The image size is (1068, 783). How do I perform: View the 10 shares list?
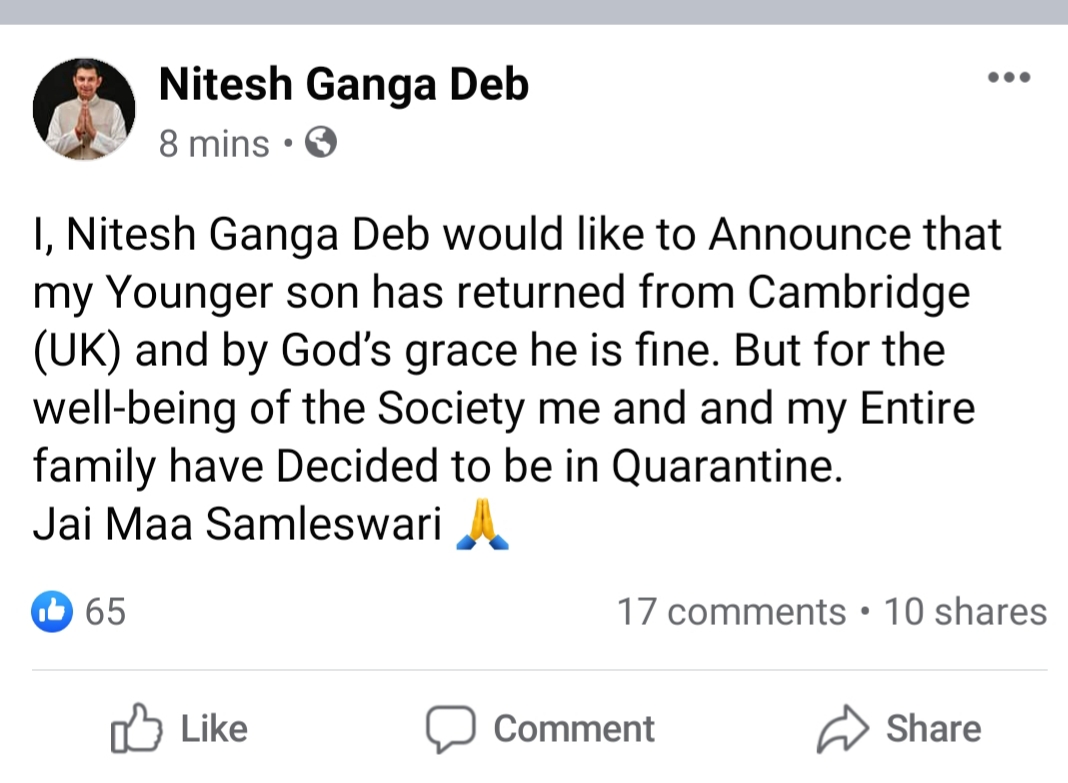[x=965, y=612]
